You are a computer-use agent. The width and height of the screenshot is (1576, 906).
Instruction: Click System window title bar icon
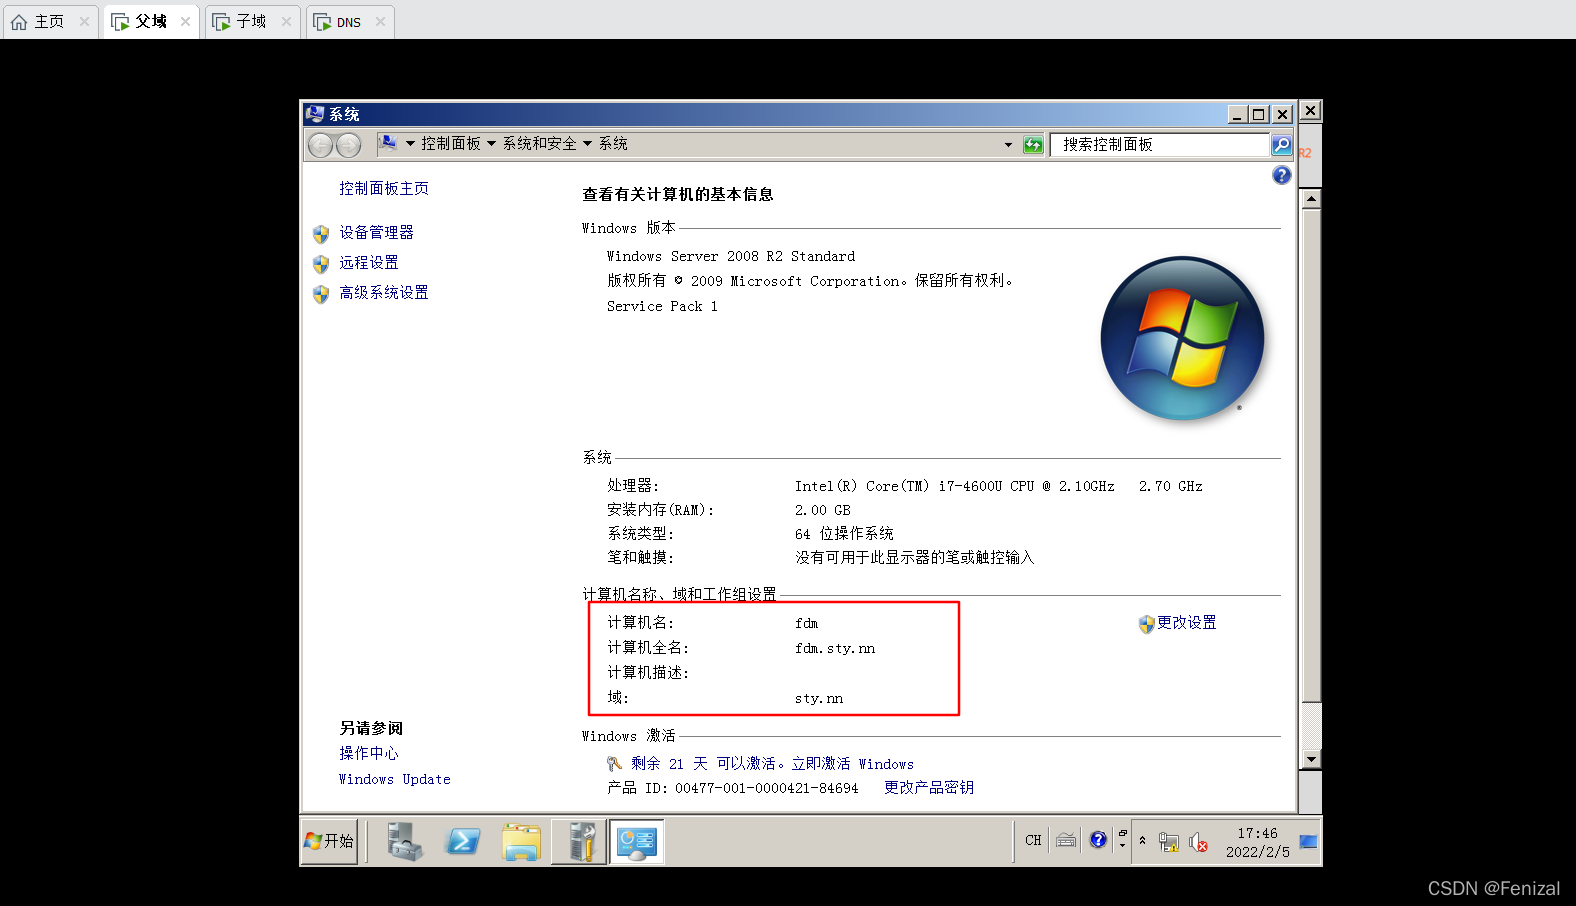click(x=315, y=114)
